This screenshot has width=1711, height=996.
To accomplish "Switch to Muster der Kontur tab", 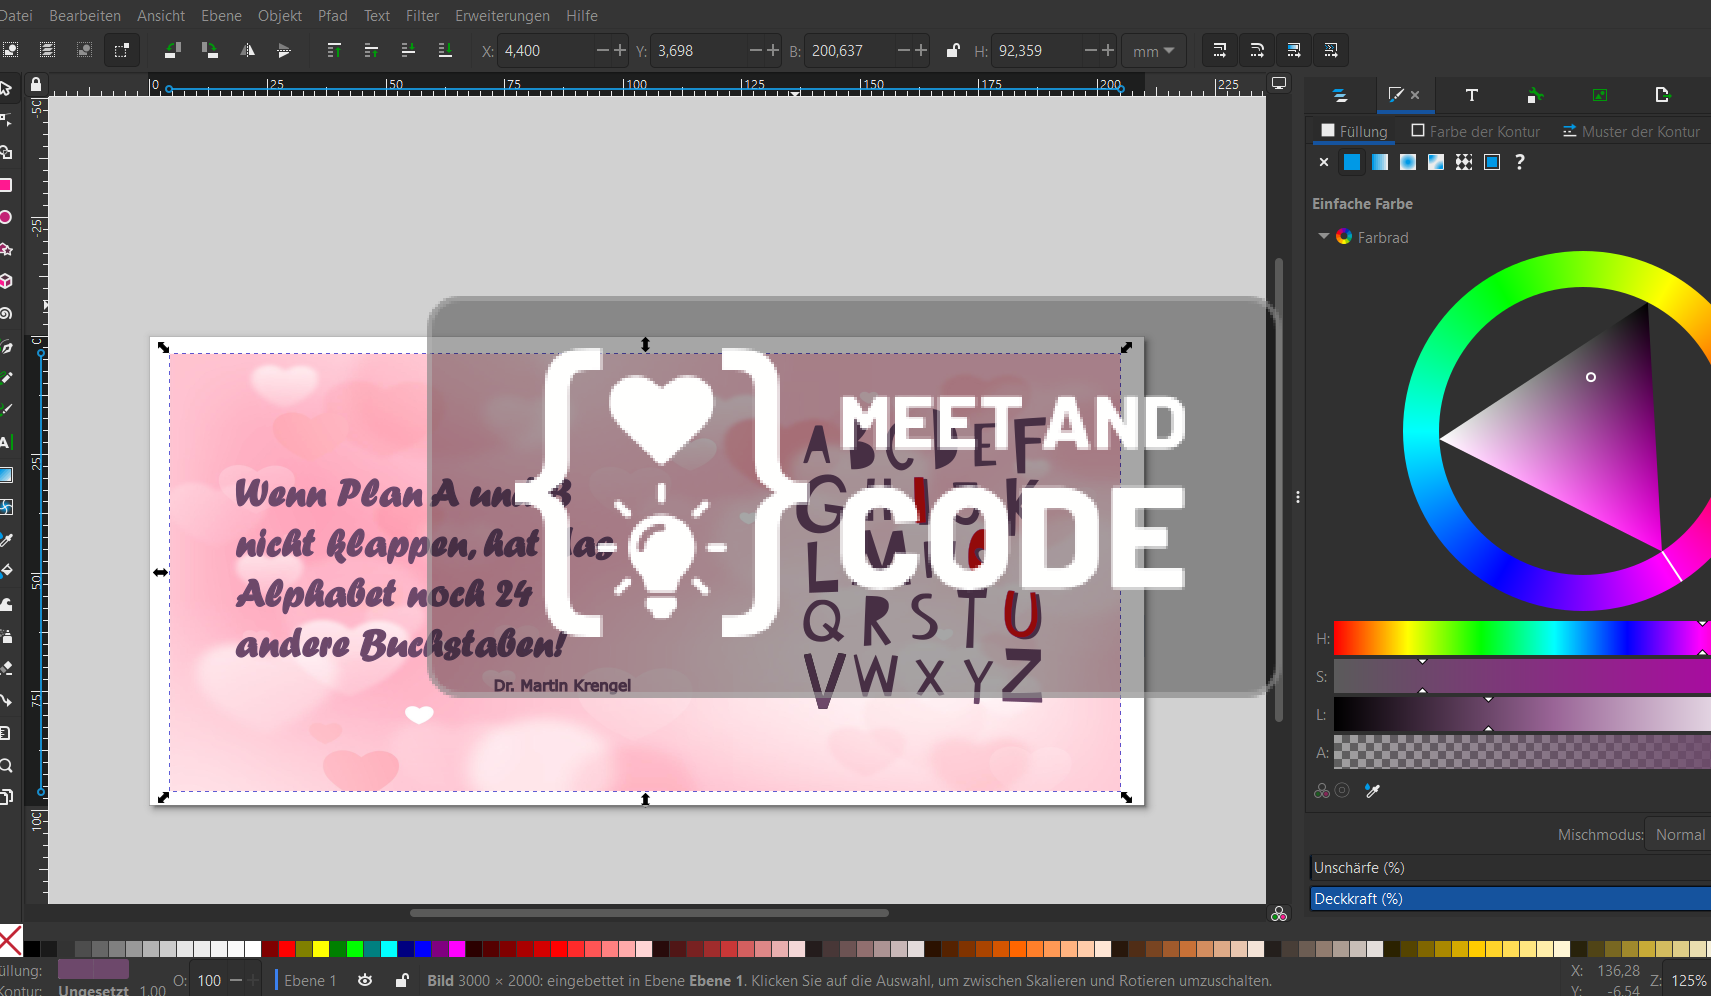I will pyautogui.click(x=1631, y=131).
